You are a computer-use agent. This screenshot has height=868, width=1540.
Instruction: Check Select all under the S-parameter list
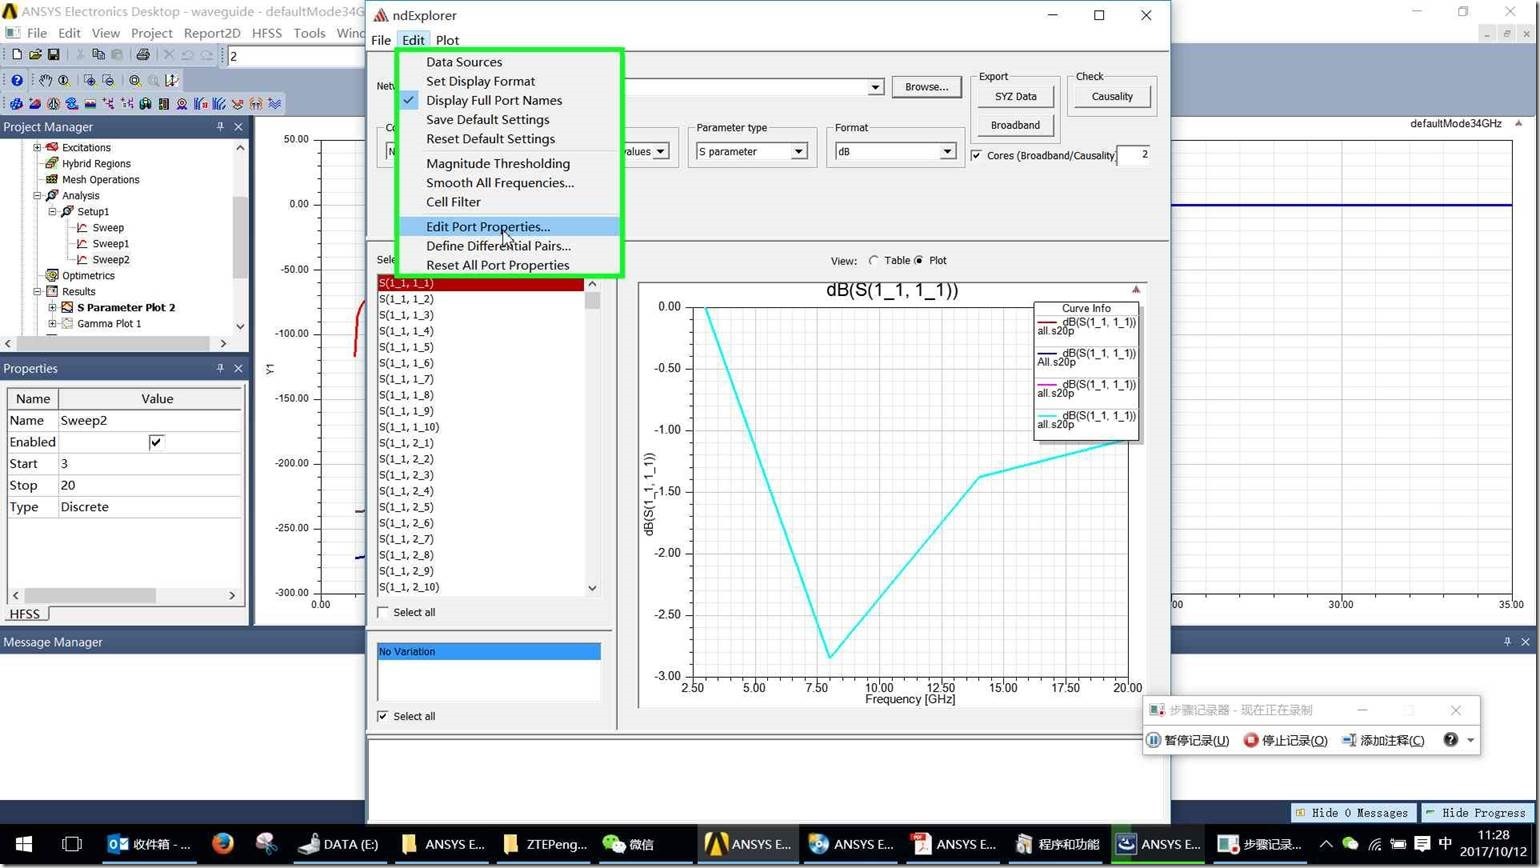383,612
